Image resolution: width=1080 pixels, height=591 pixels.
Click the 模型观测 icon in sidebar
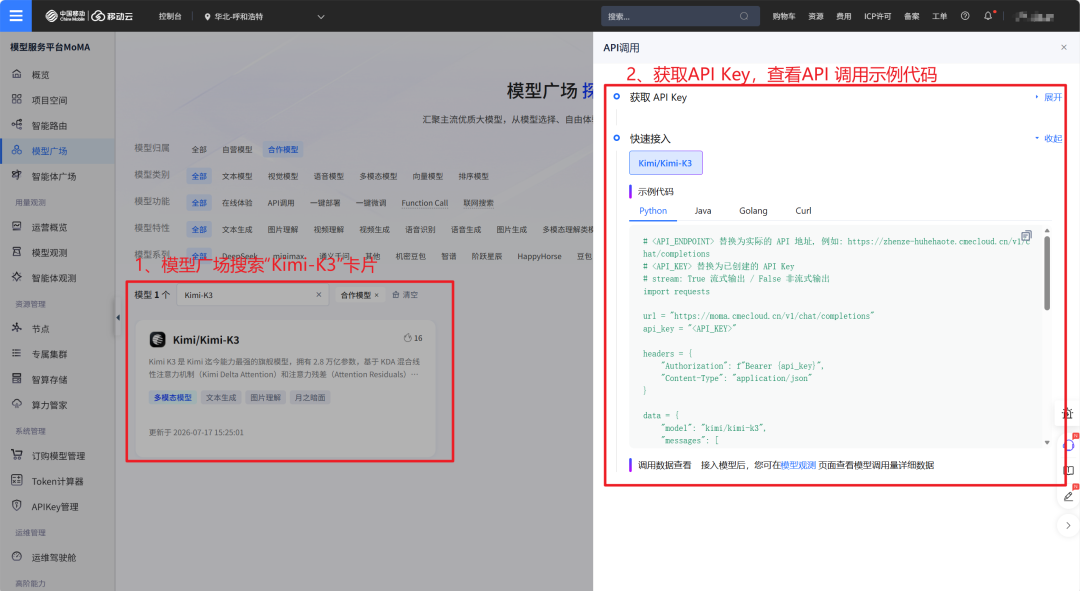[x=17, y=252]
